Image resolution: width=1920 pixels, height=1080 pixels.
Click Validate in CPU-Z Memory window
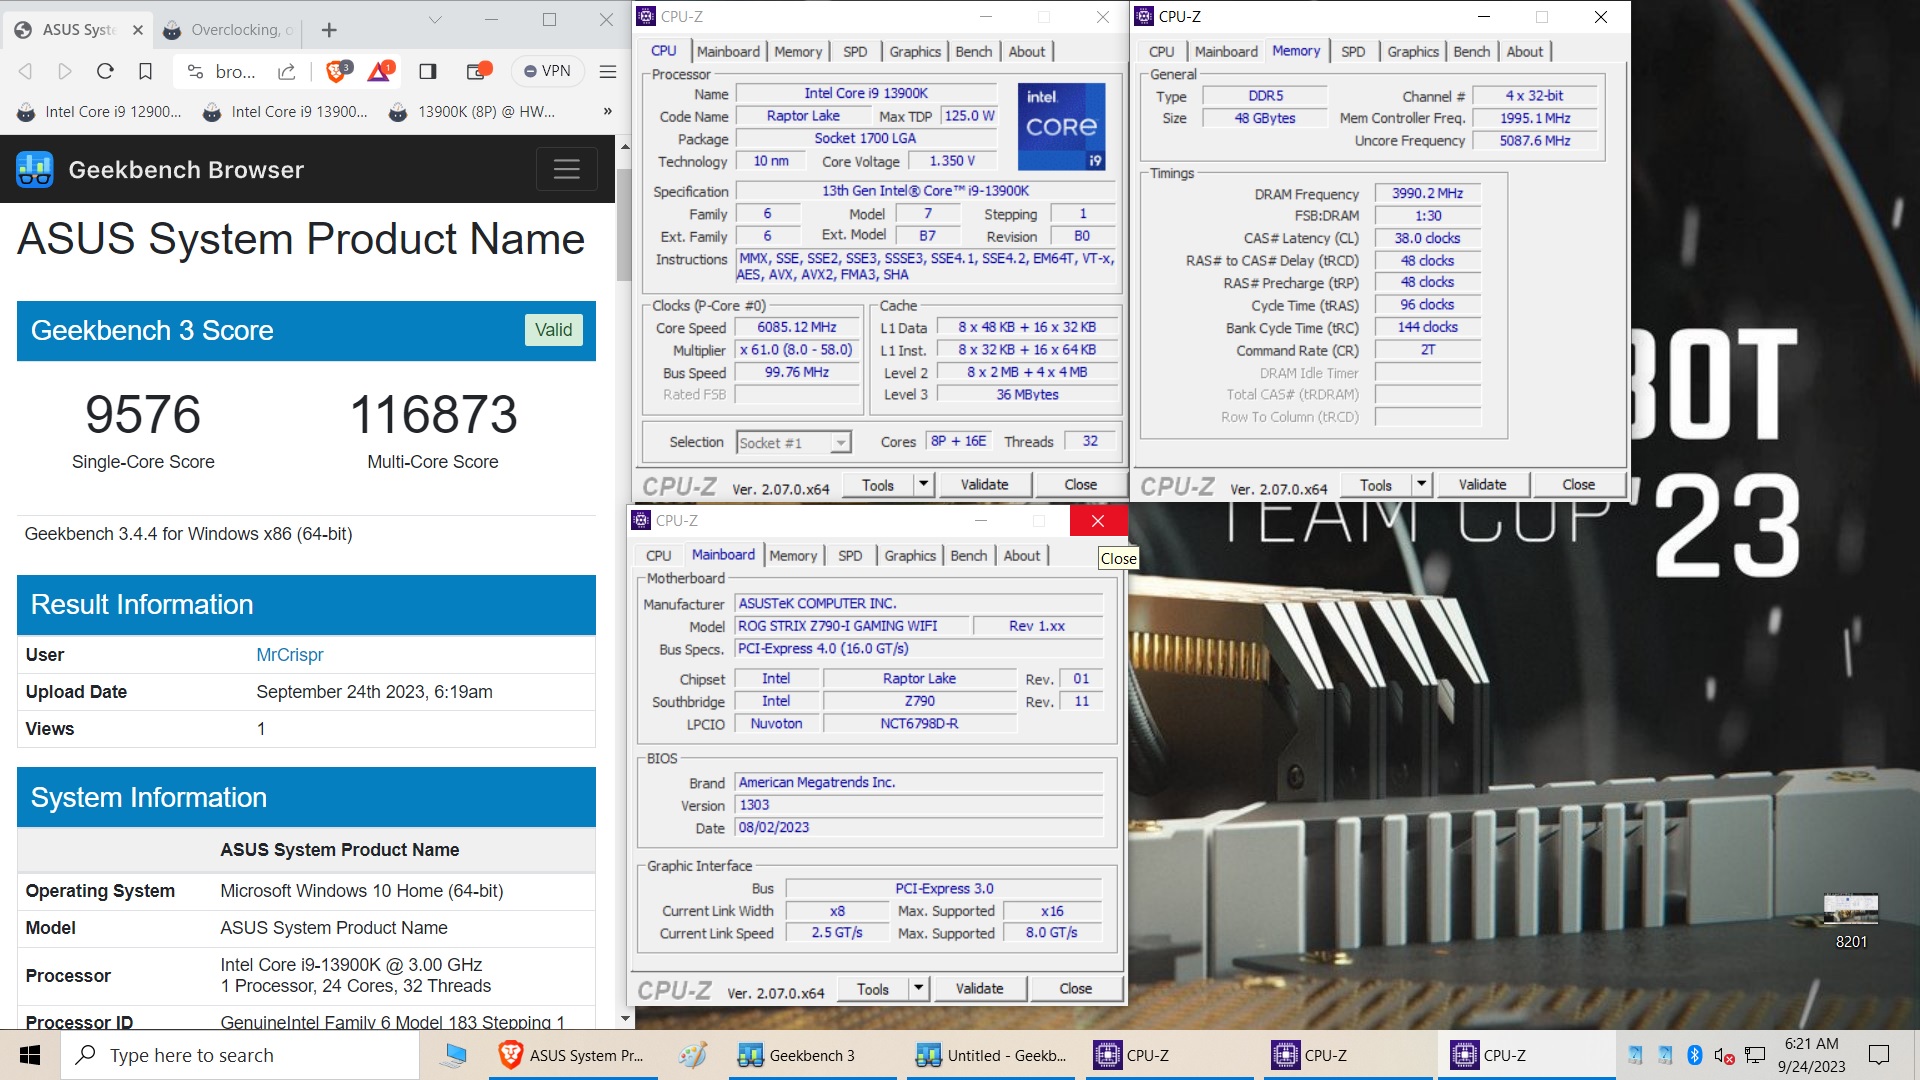[1482, 484]
